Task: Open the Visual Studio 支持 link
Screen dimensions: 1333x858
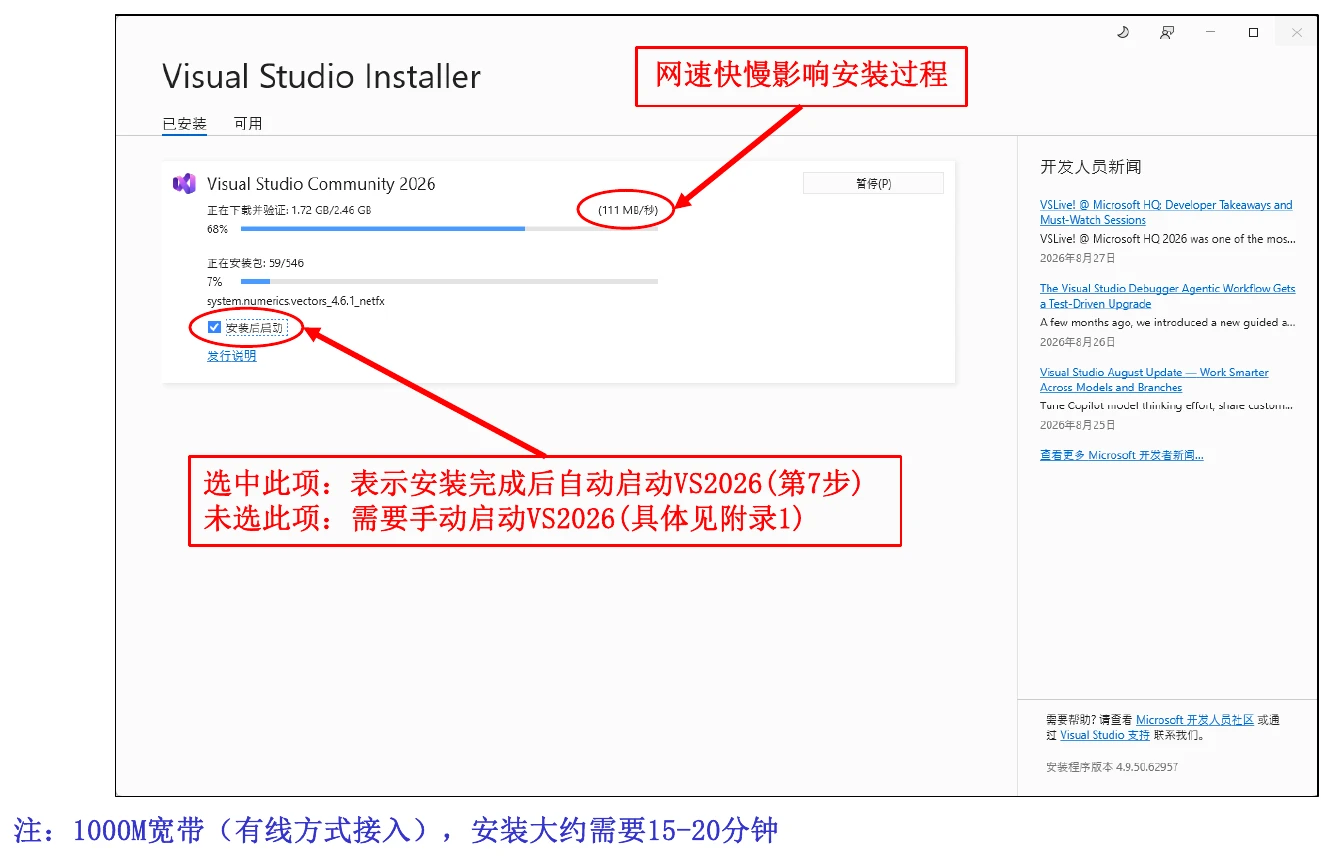Action: click(x=1105, y=735)
